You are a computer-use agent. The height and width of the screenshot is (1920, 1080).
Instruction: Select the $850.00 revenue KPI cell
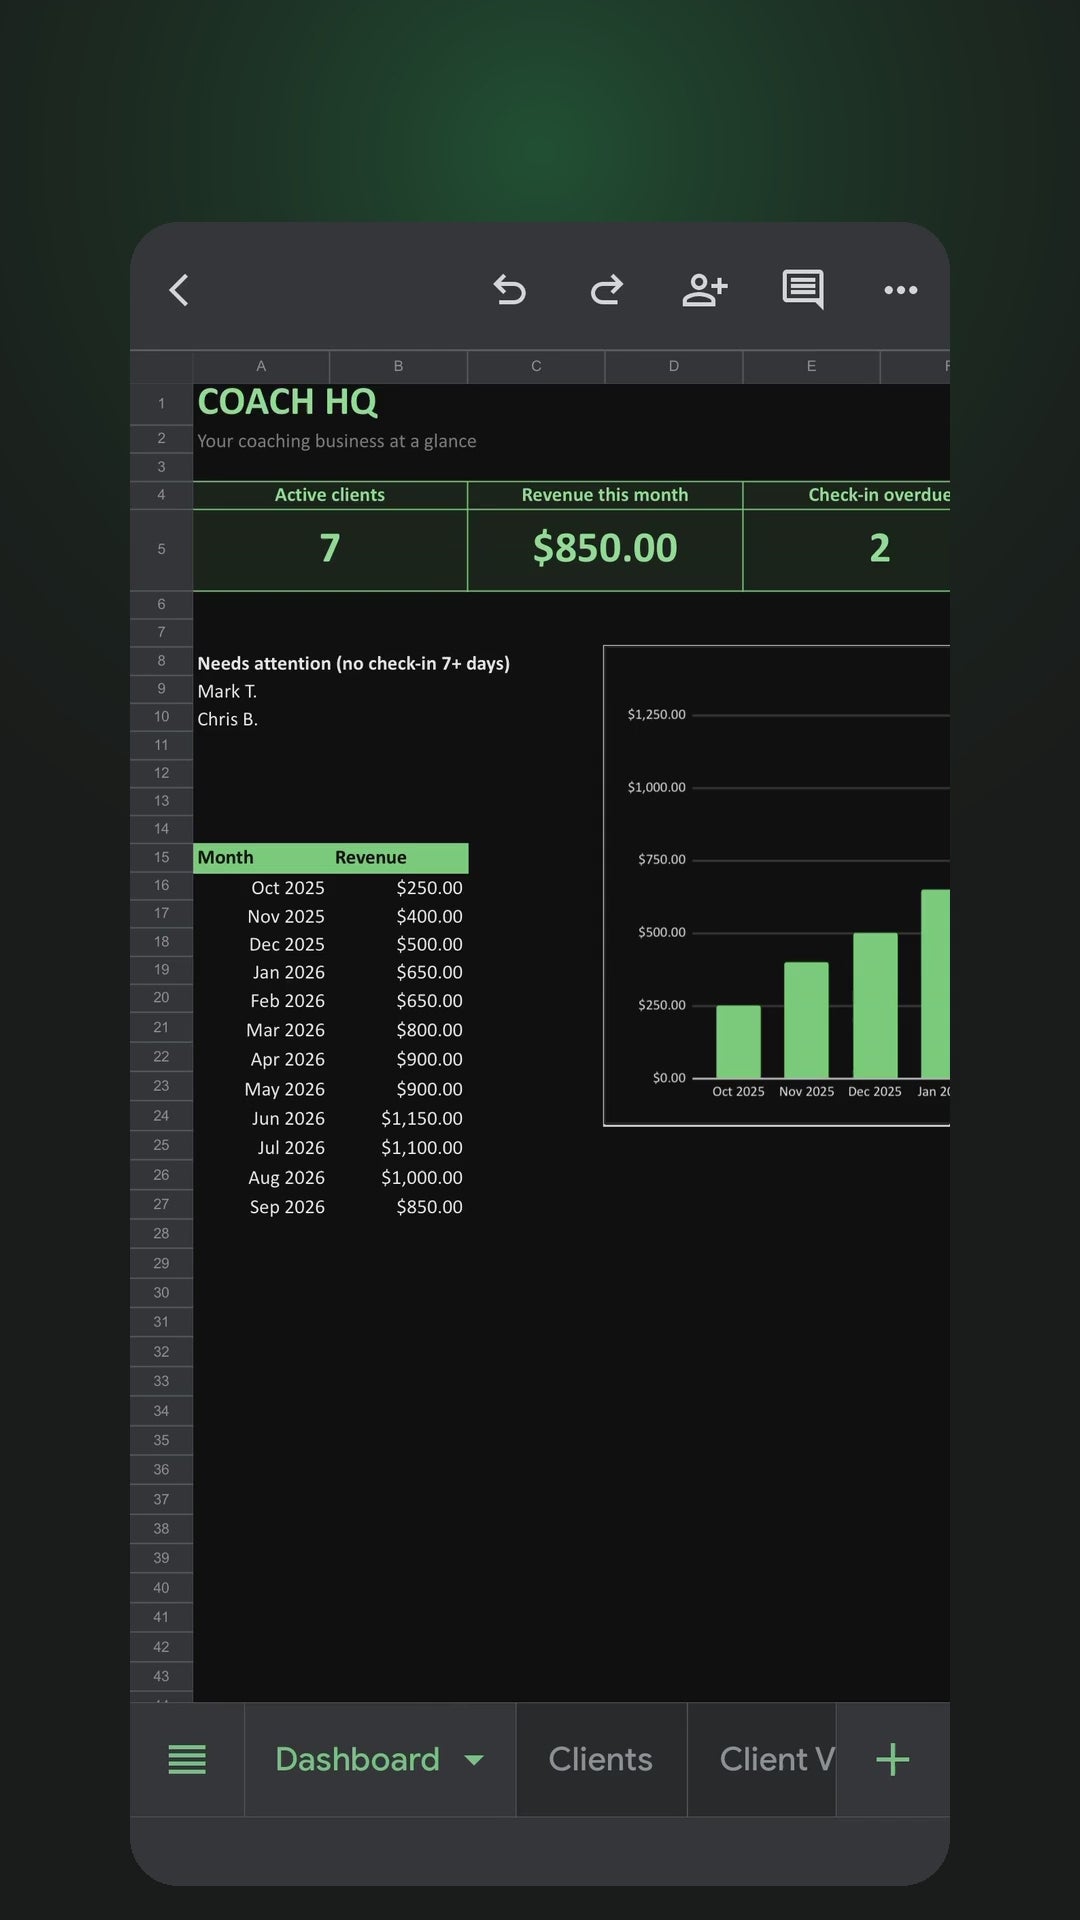click(x=605, y=549)
